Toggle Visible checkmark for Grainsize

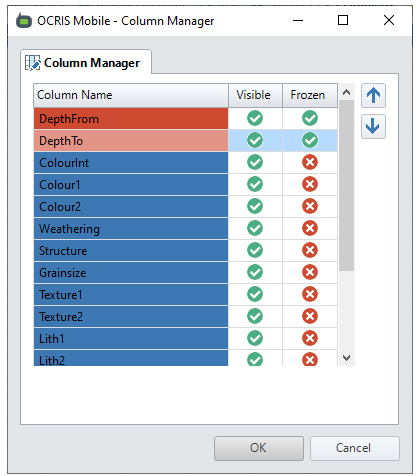255,272
